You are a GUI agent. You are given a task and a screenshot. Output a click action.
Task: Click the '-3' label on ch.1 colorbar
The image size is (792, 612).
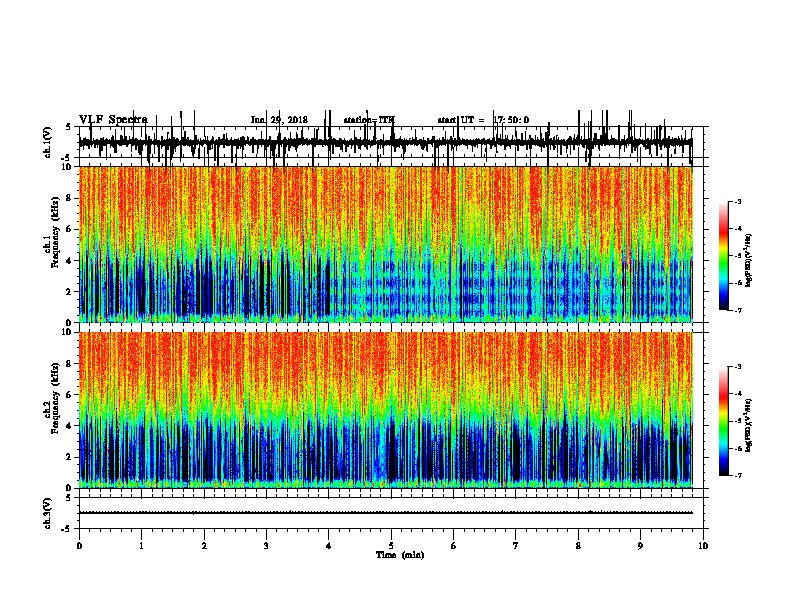[x=738, y=201]
